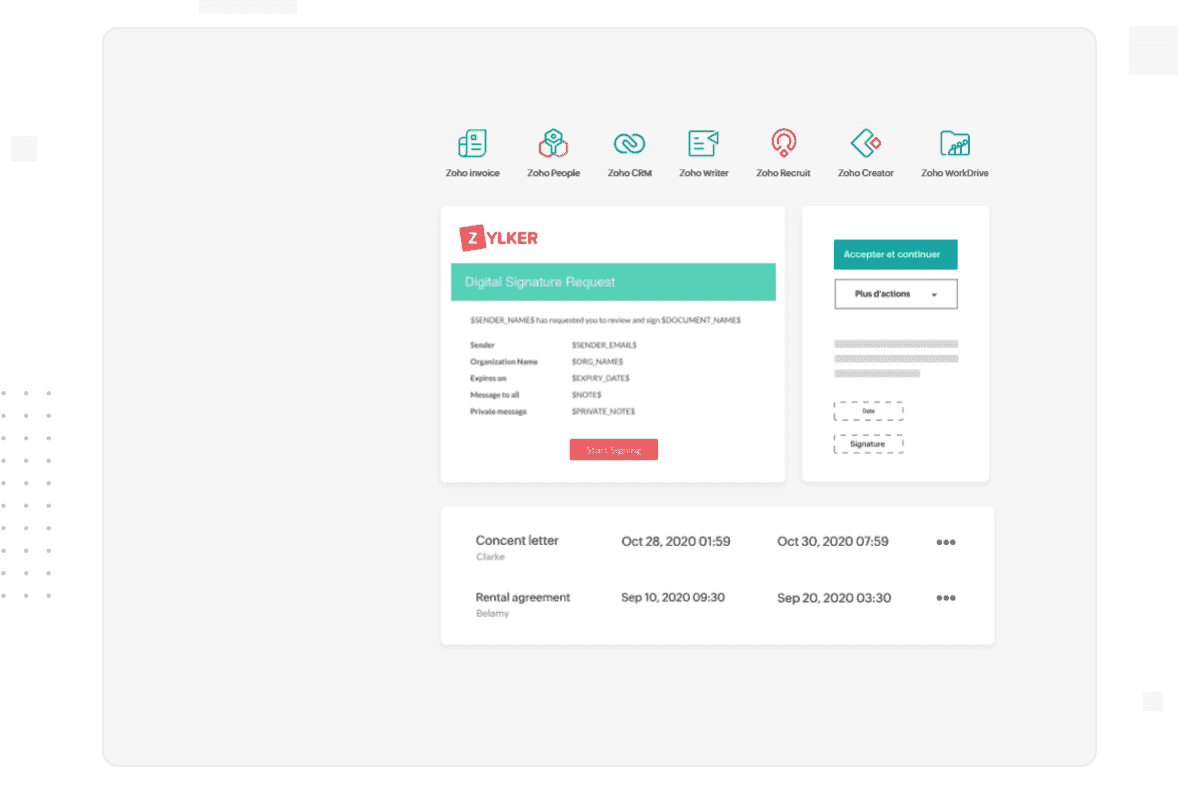1200x800 pixels.
Task: Choose the Zoho Recruit icon
Action: [x=783, y=144]
